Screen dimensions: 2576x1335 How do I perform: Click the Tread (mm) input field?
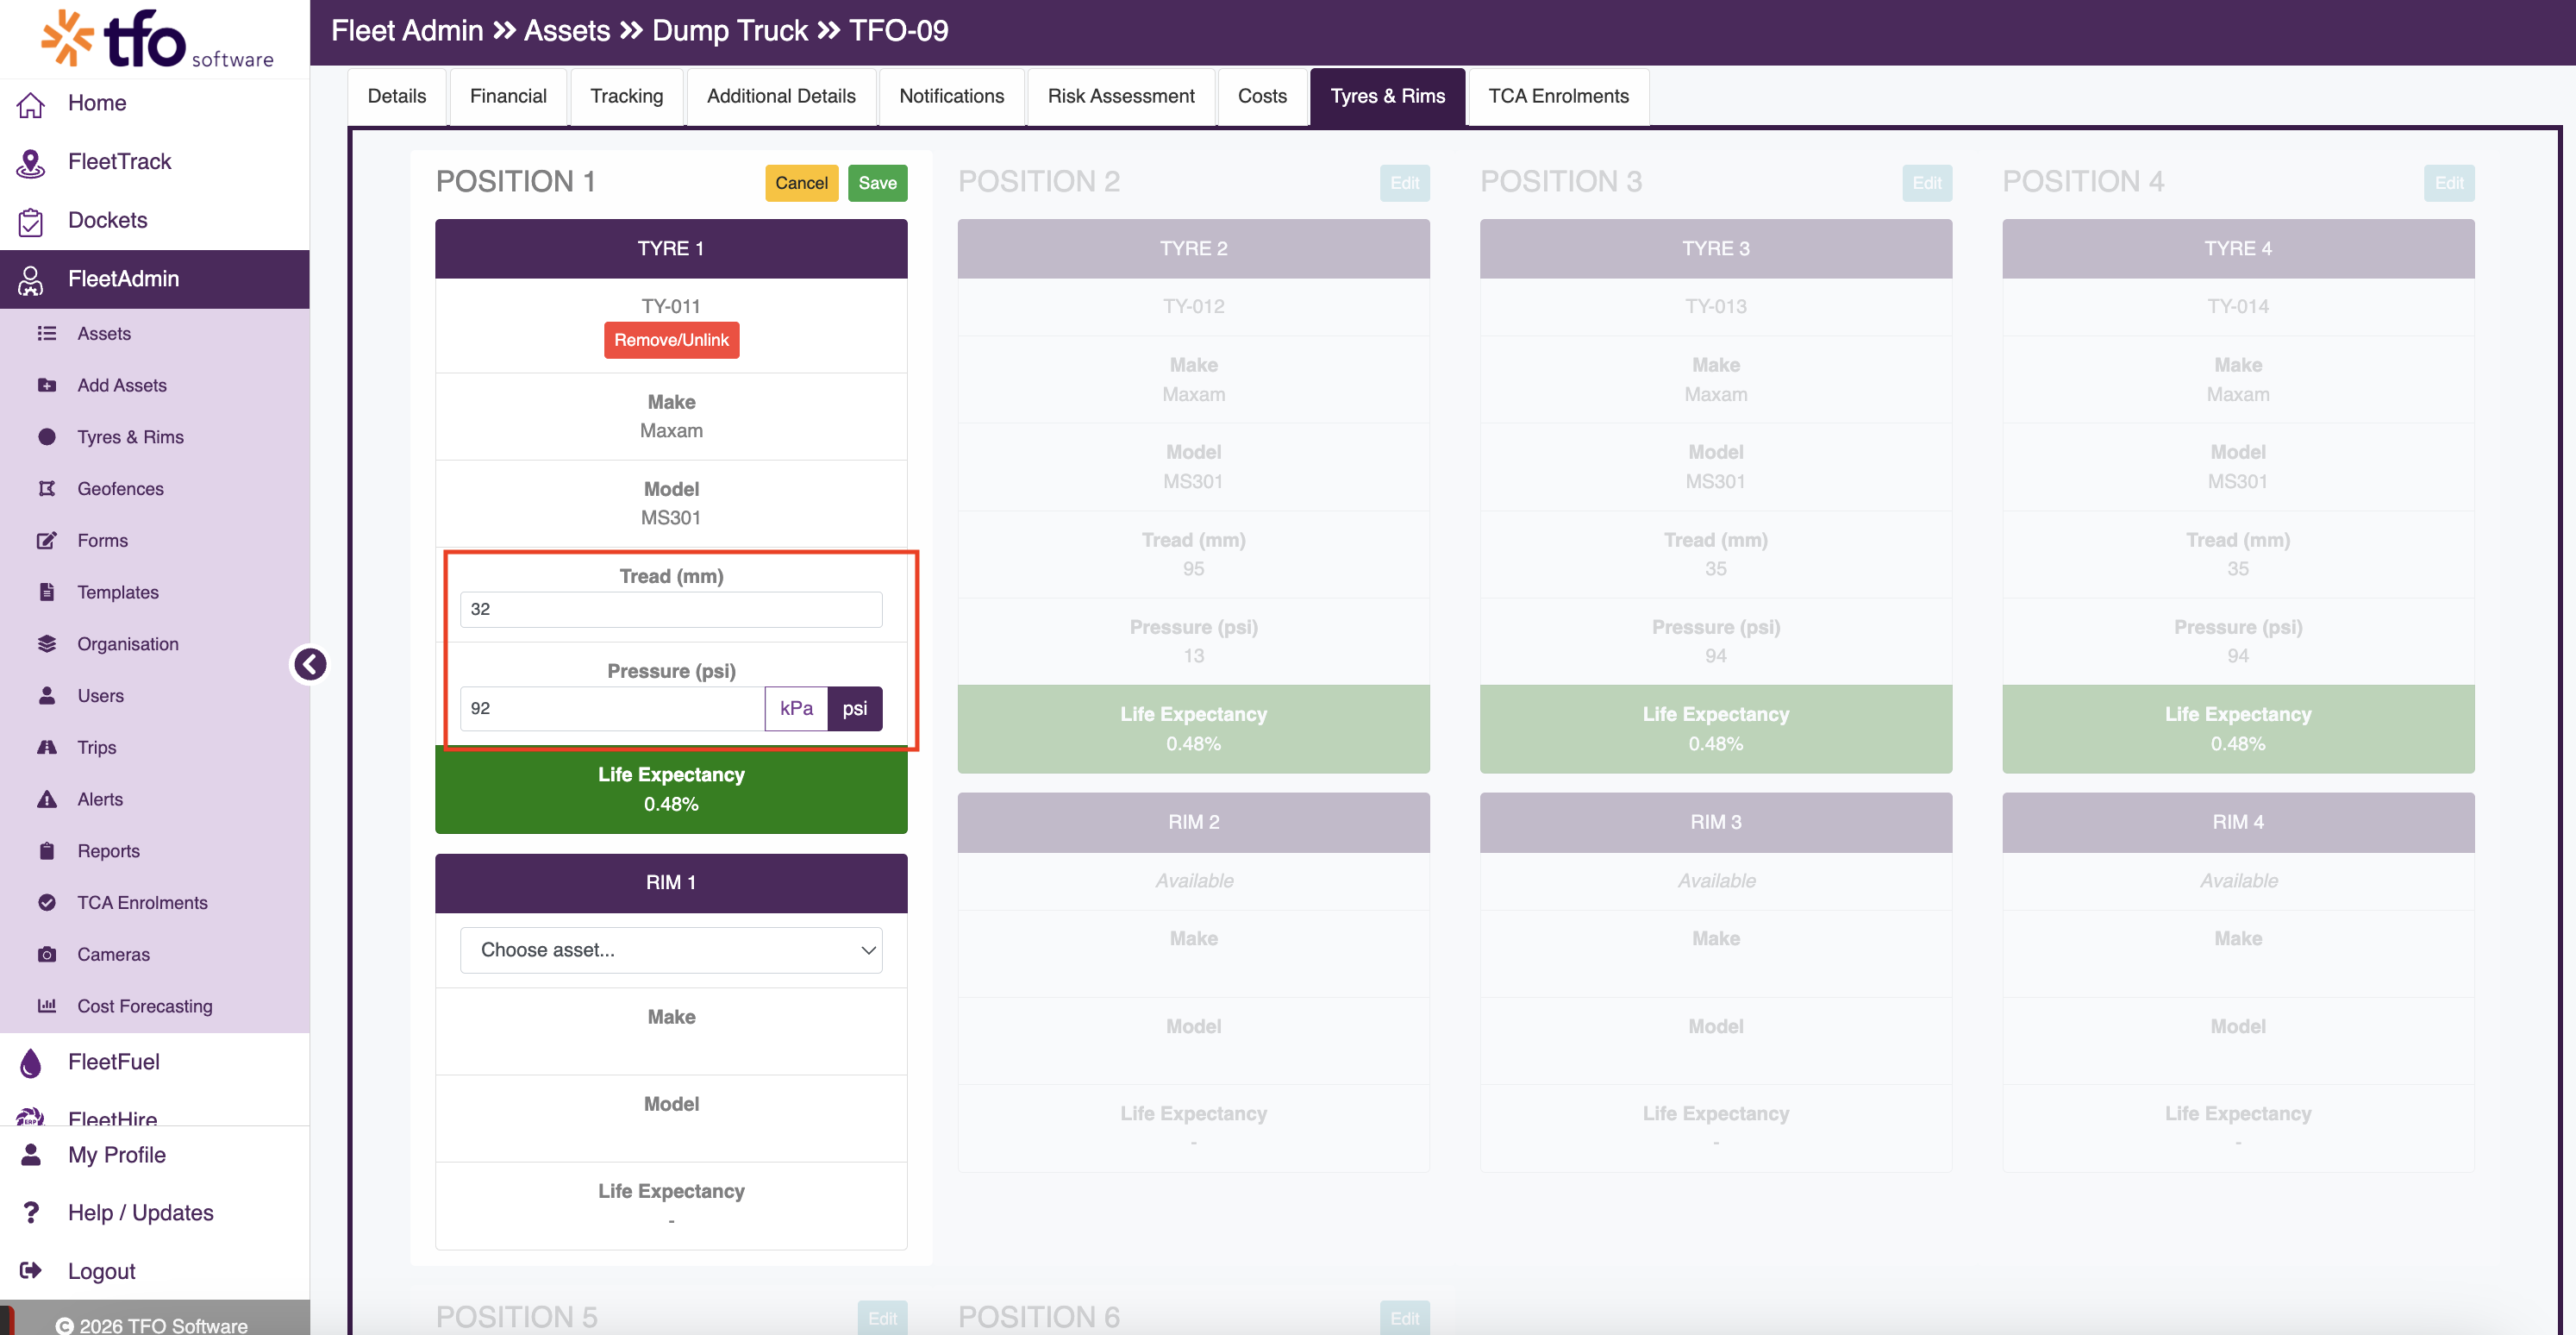[x=671, y=610]
